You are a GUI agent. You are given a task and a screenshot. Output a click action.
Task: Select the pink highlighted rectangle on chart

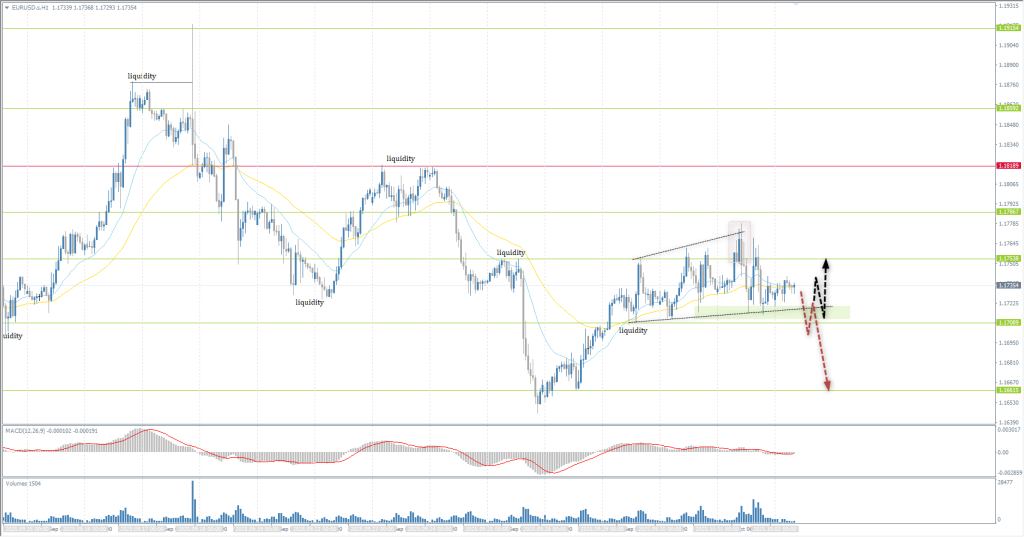click(739, 236)
